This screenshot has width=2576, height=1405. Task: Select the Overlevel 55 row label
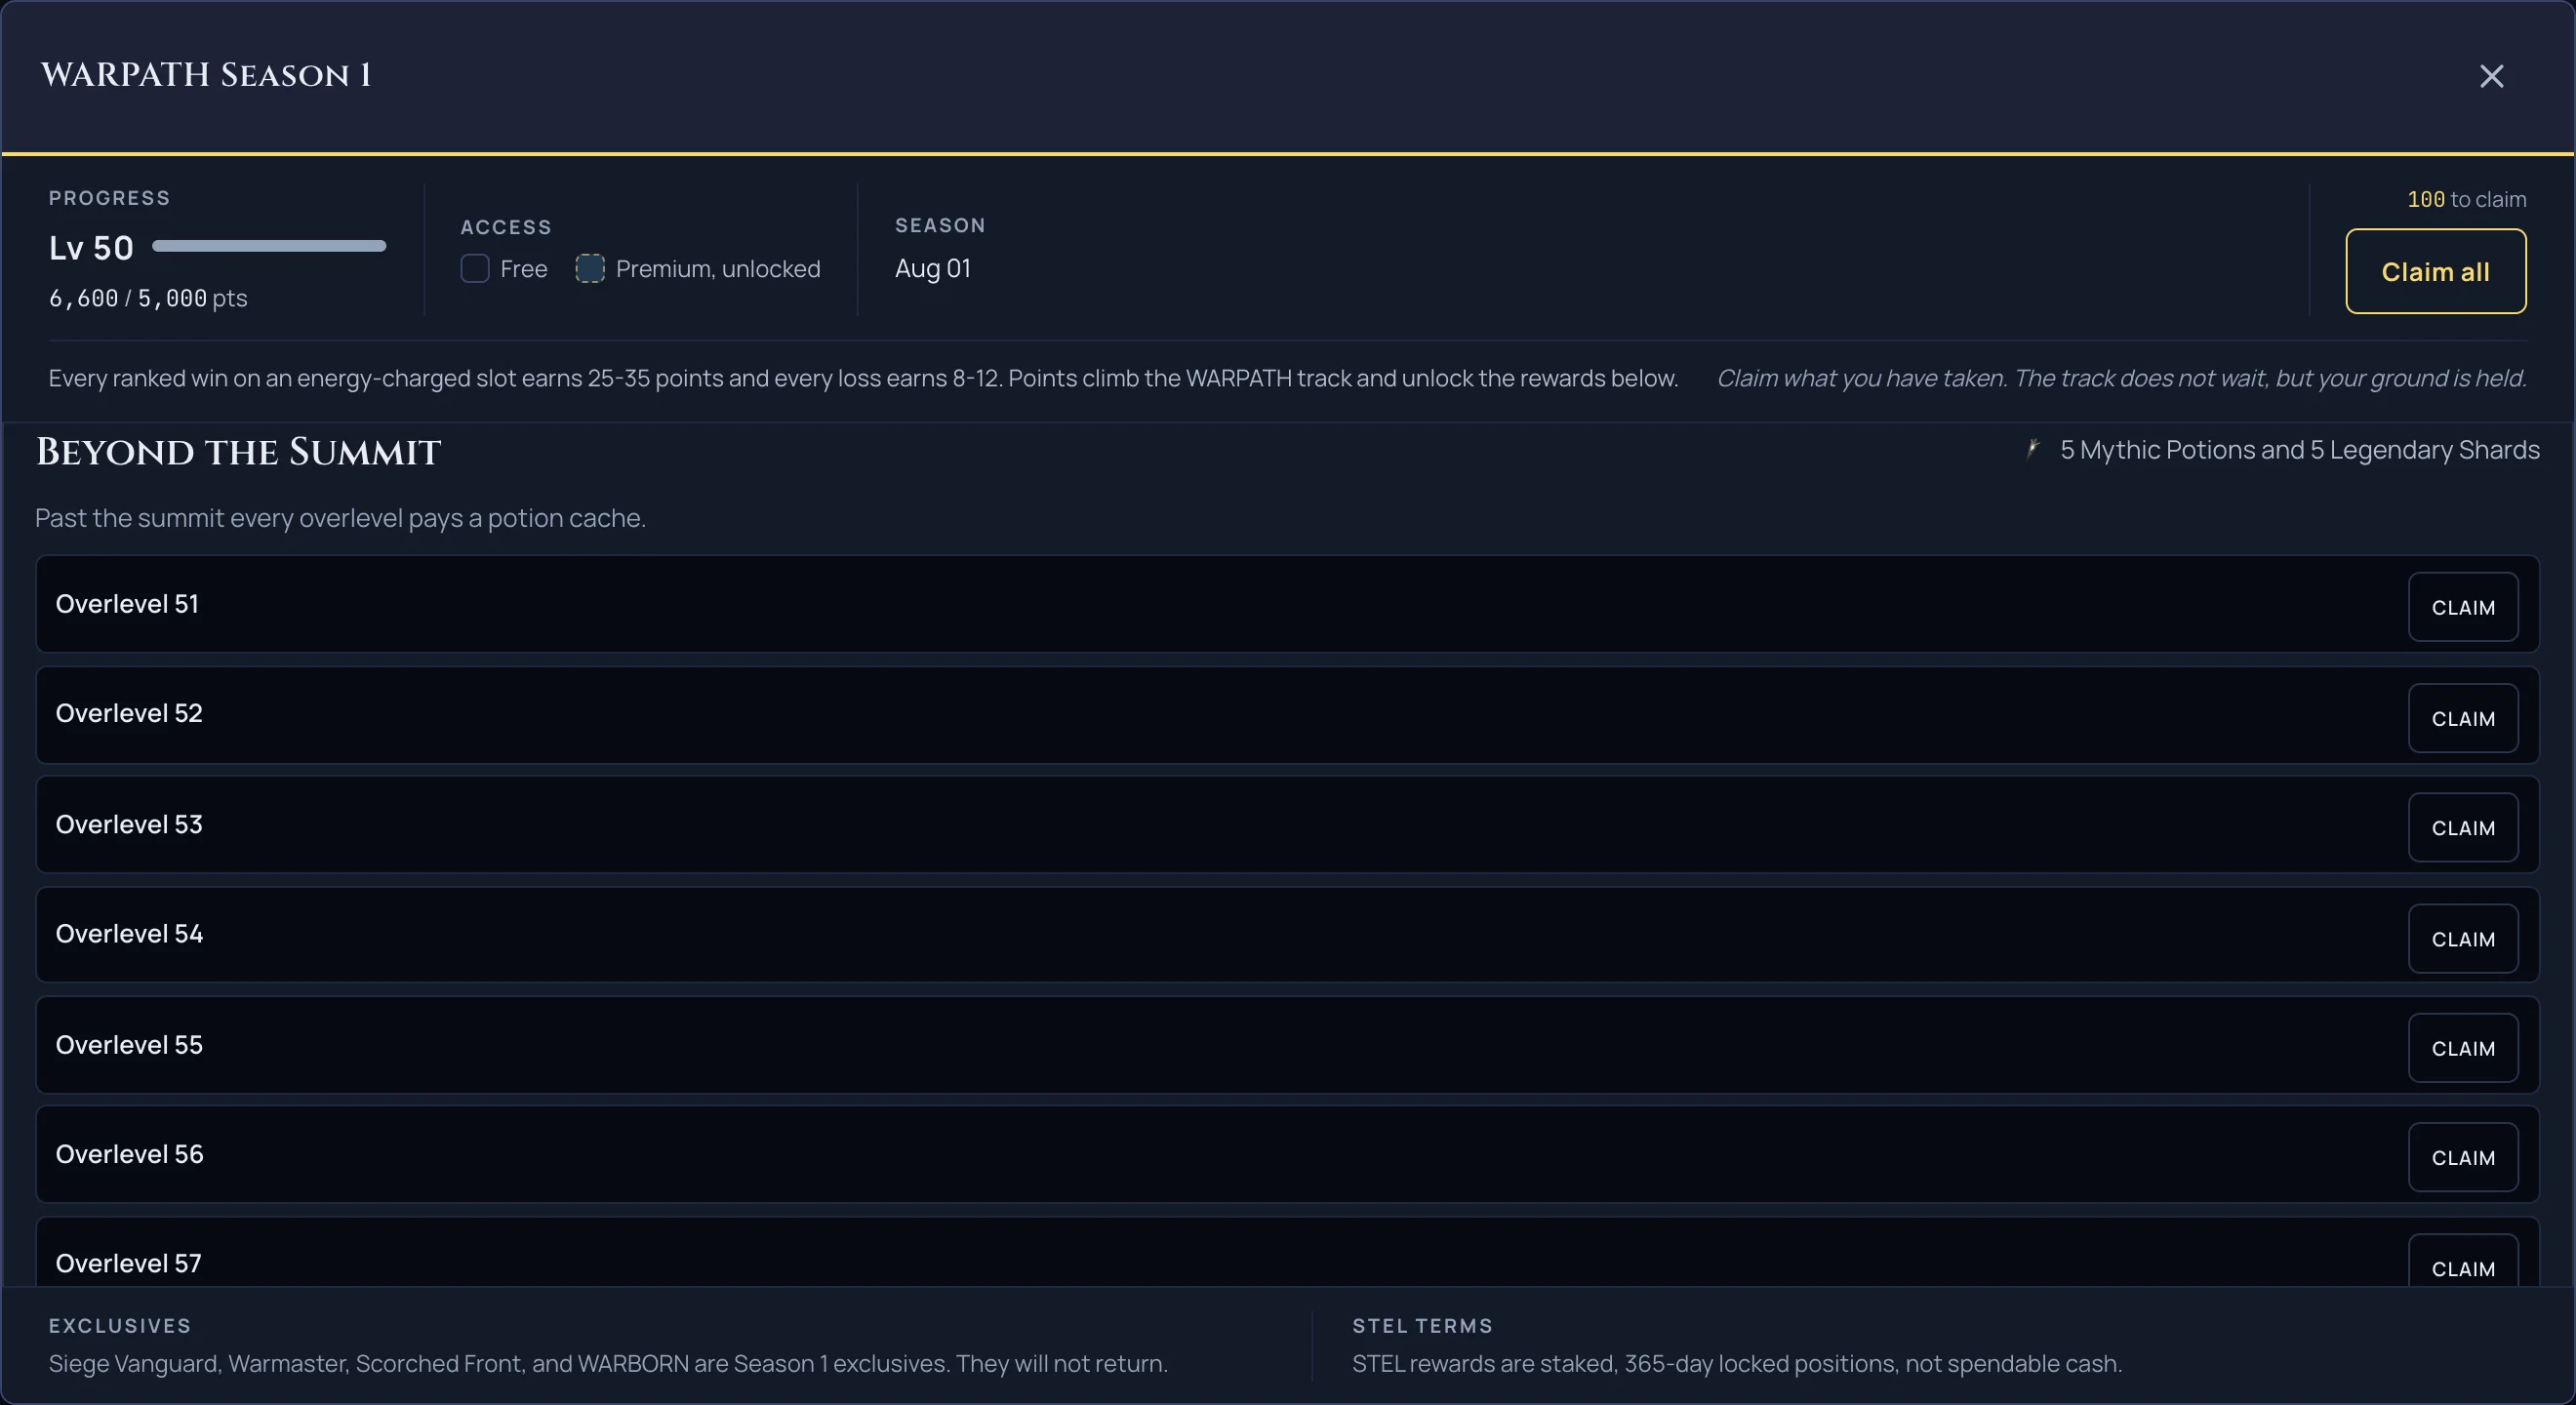pyautogui.click(x=129, y=1044)
